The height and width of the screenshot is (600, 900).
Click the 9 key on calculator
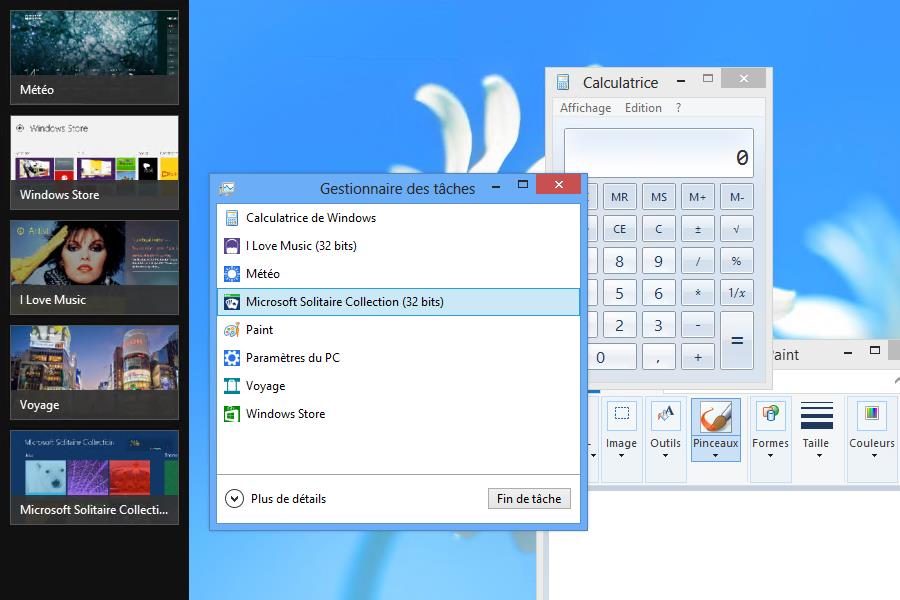coord(659,261)
